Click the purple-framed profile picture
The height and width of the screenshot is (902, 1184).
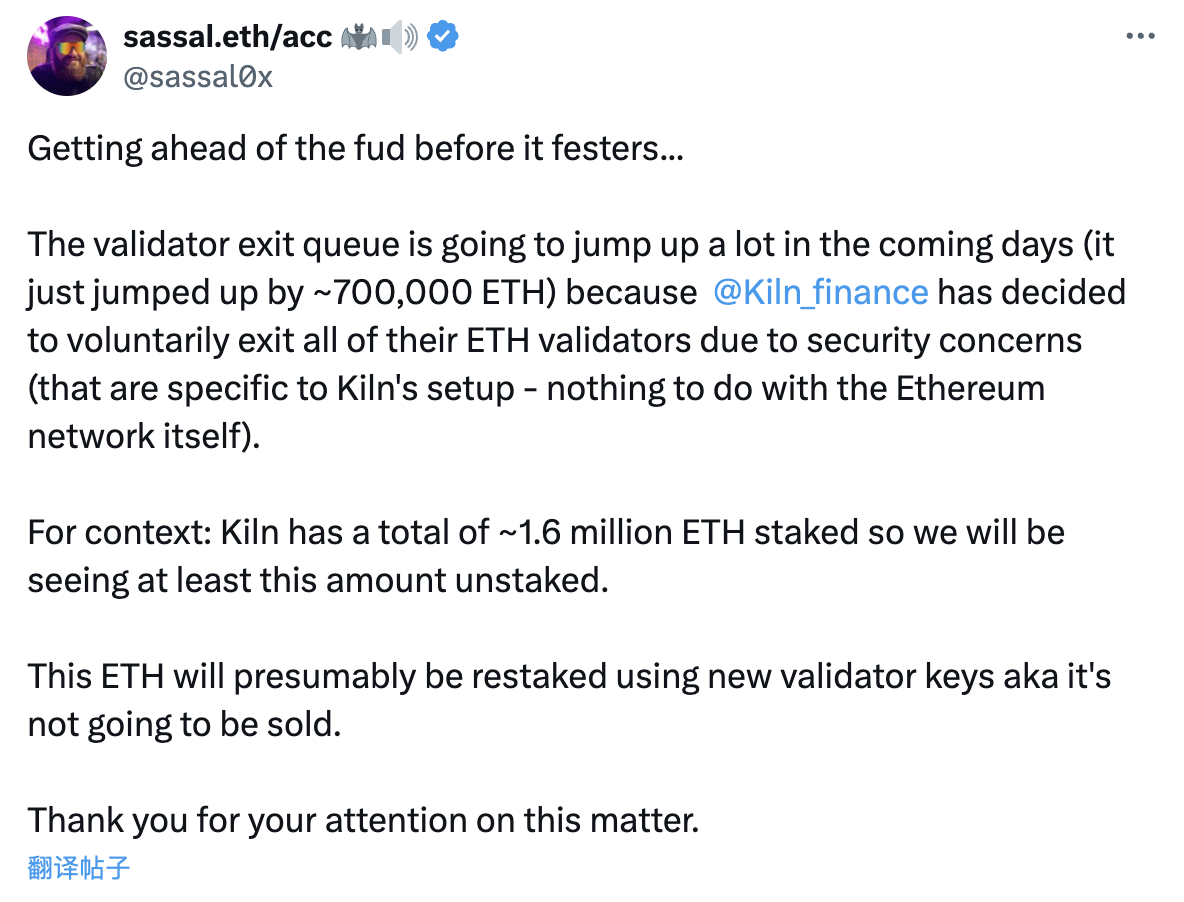point(66,56)
